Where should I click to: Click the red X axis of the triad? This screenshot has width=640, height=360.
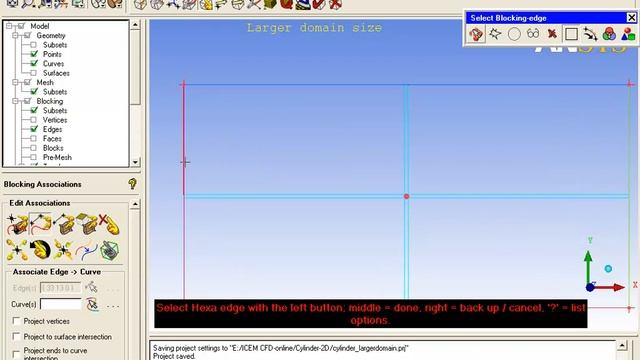coord(610,287)
